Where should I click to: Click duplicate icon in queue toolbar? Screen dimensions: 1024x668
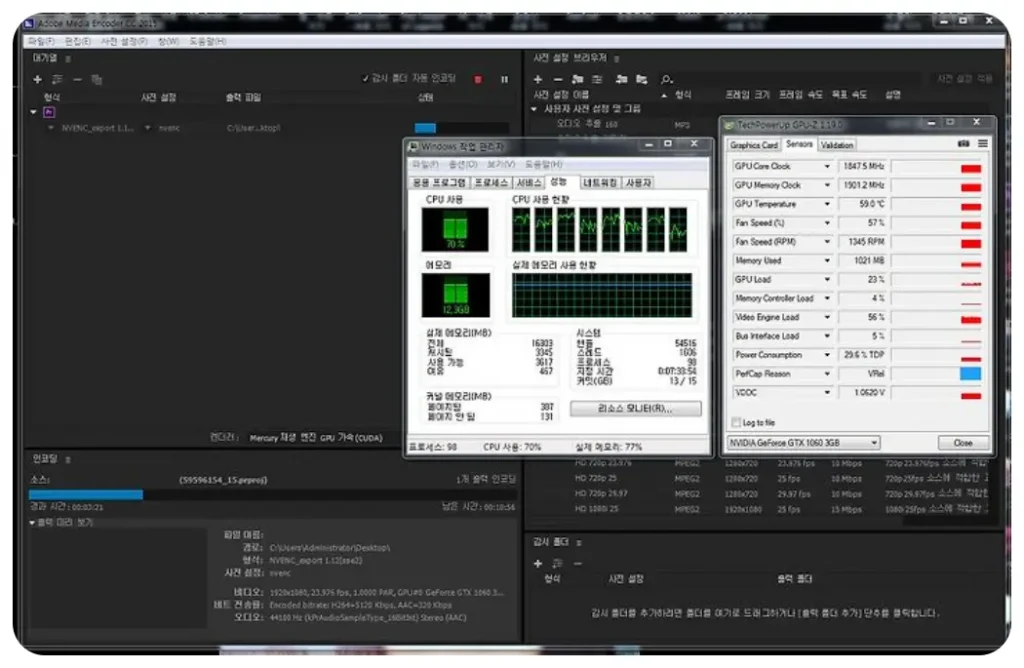[97, 80]
